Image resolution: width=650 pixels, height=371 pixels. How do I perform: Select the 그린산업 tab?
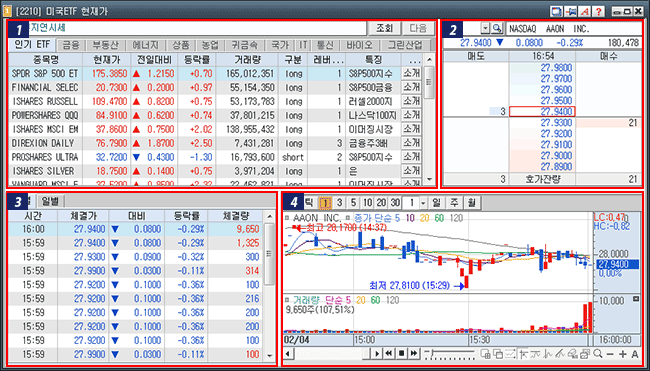pyautogui.click(x=405, y=45)
